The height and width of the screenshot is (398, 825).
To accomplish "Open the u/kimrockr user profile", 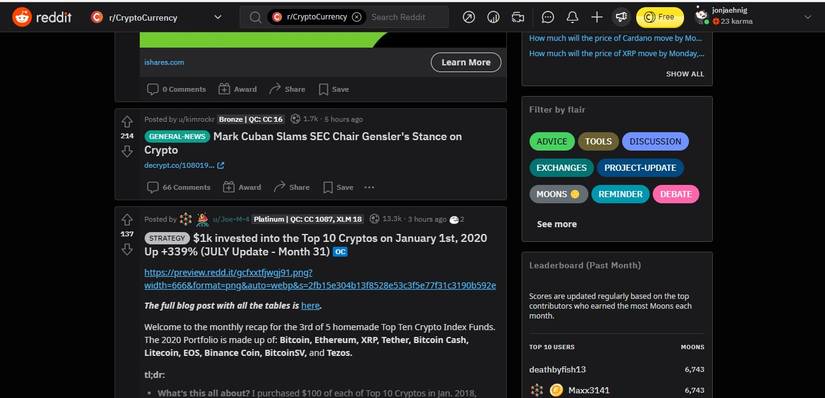I will point(196,119).
